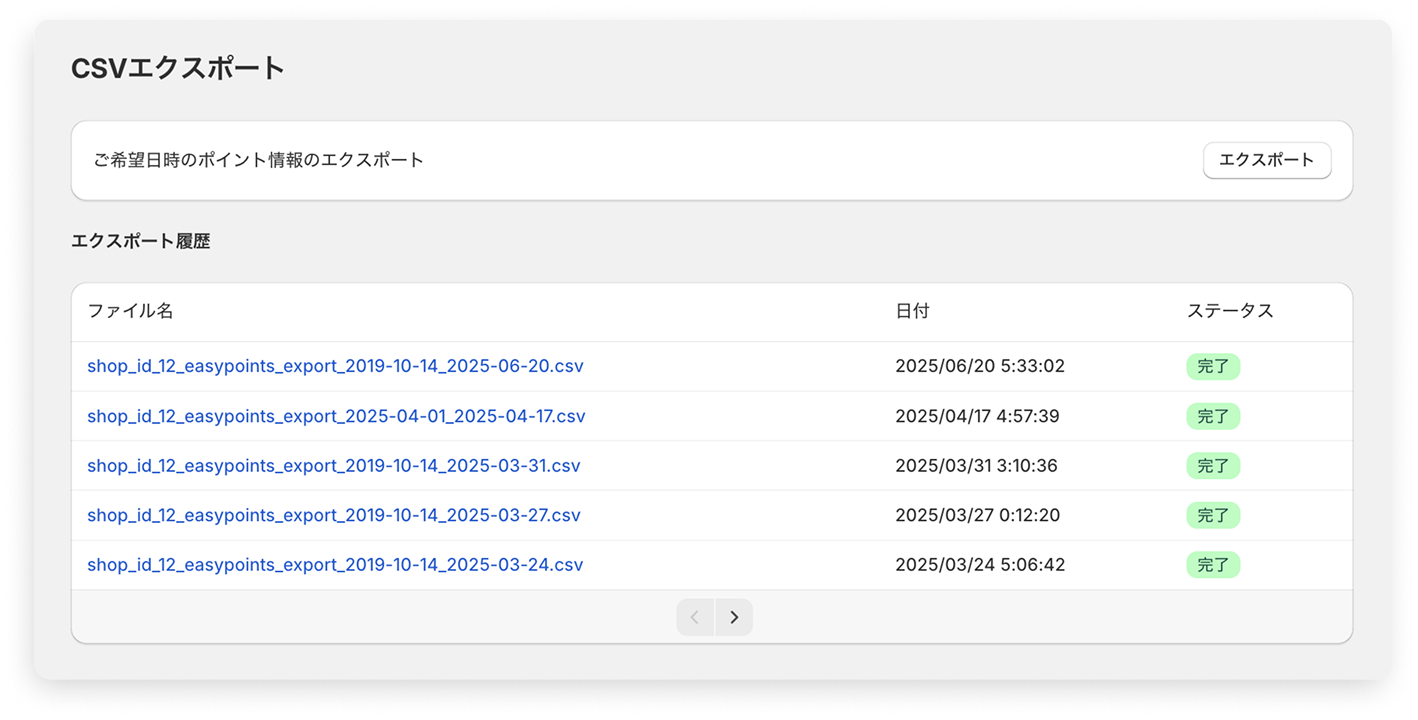Click the ファイル名 column header
Image resolution: width=1418 pixels, height=720 pixels.
130,311
